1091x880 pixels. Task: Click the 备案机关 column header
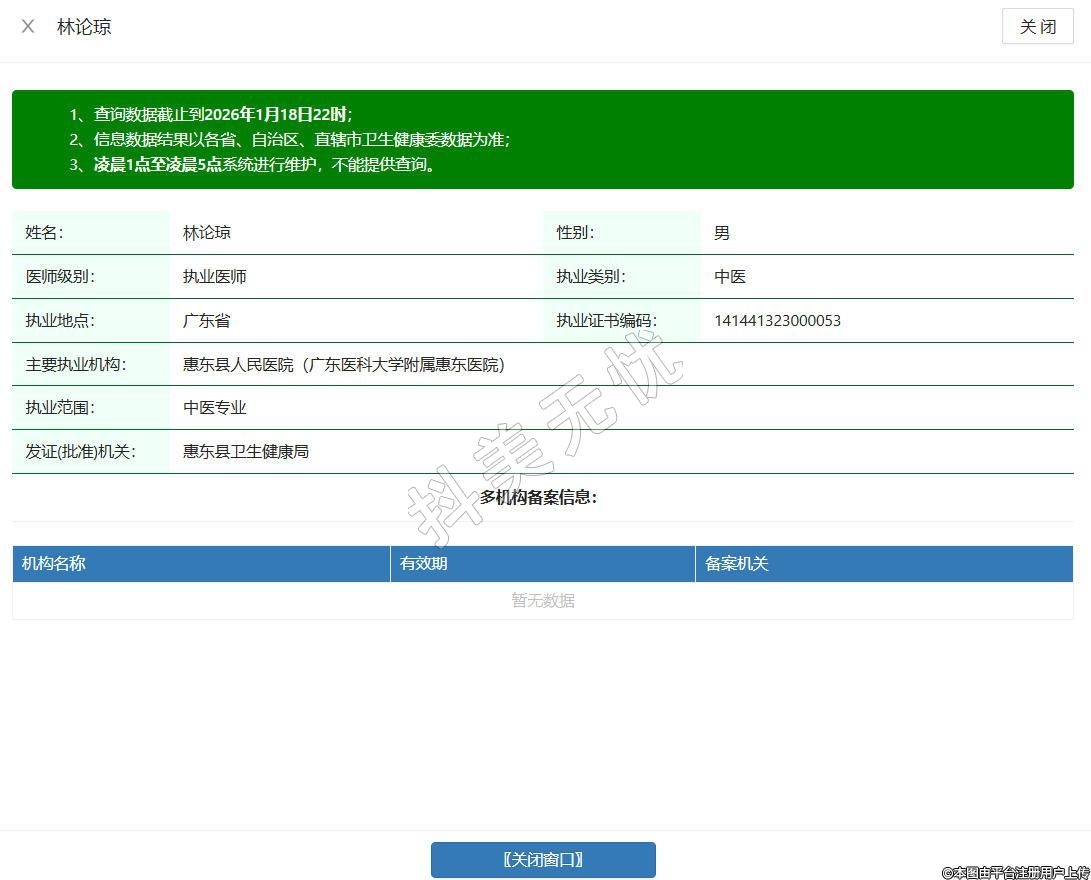pyautogui.click(x=737, y=564)
